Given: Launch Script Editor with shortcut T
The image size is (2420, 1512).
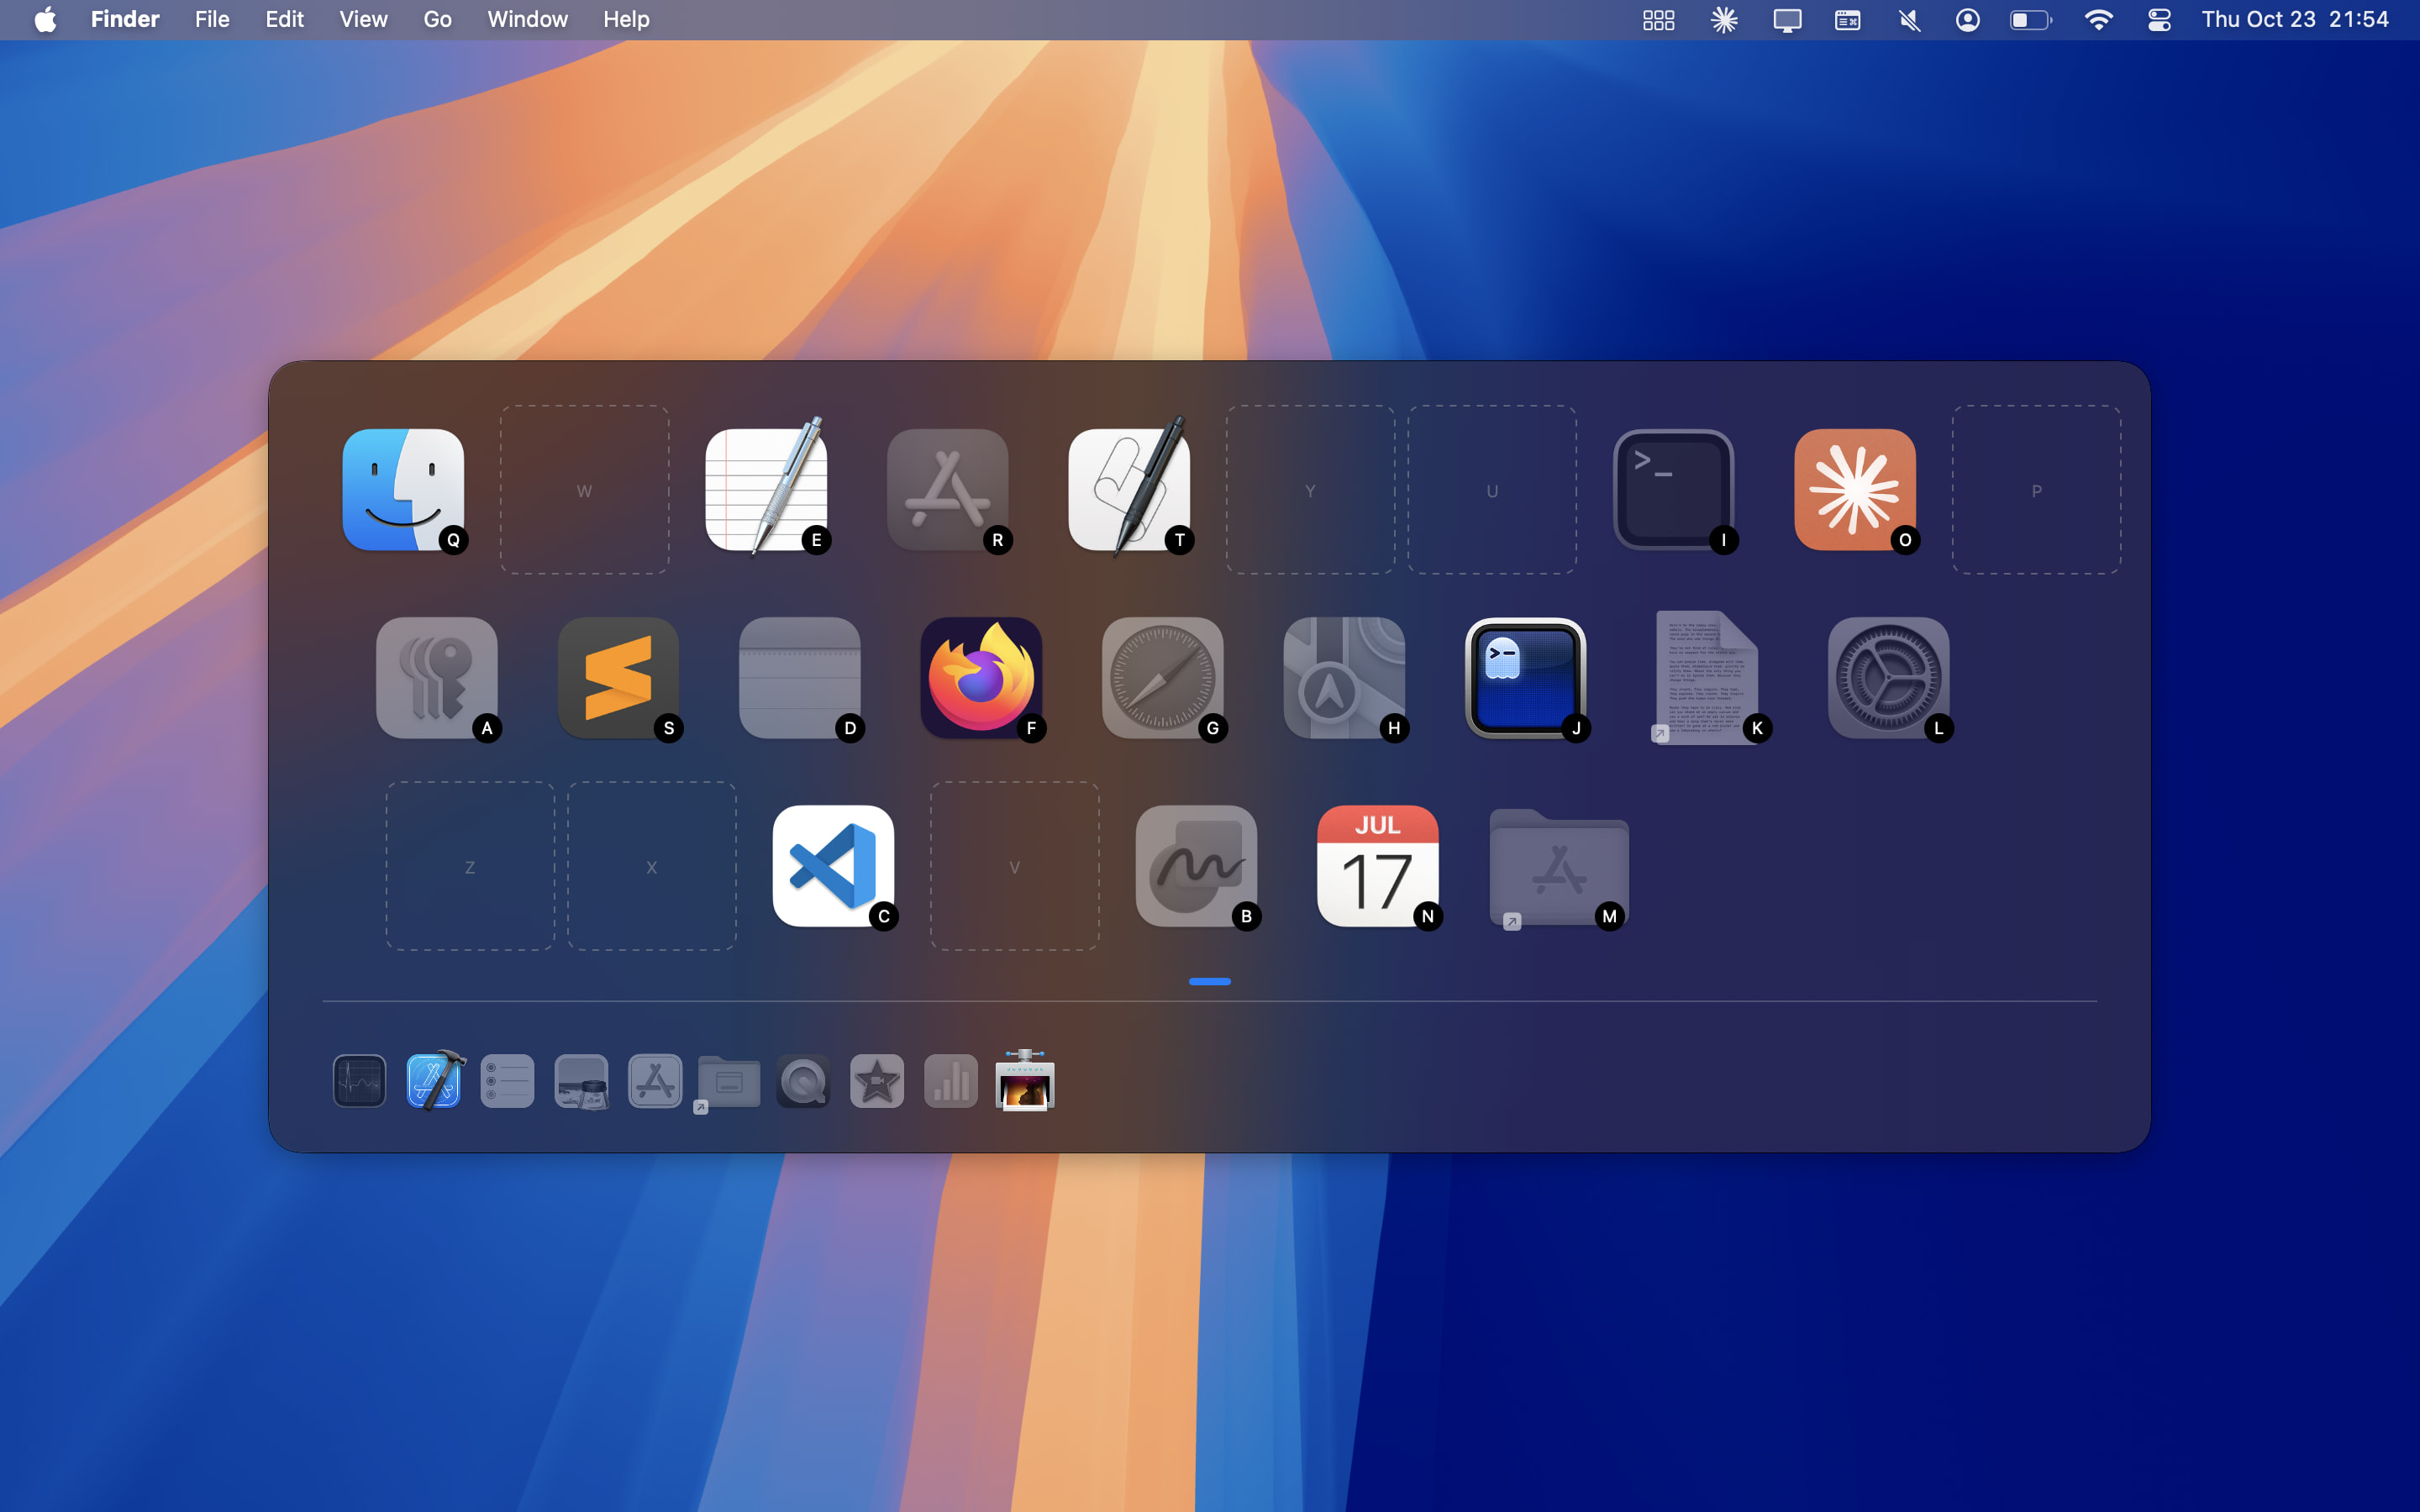Looking at the screenshot, I should tap(1129, 490).
